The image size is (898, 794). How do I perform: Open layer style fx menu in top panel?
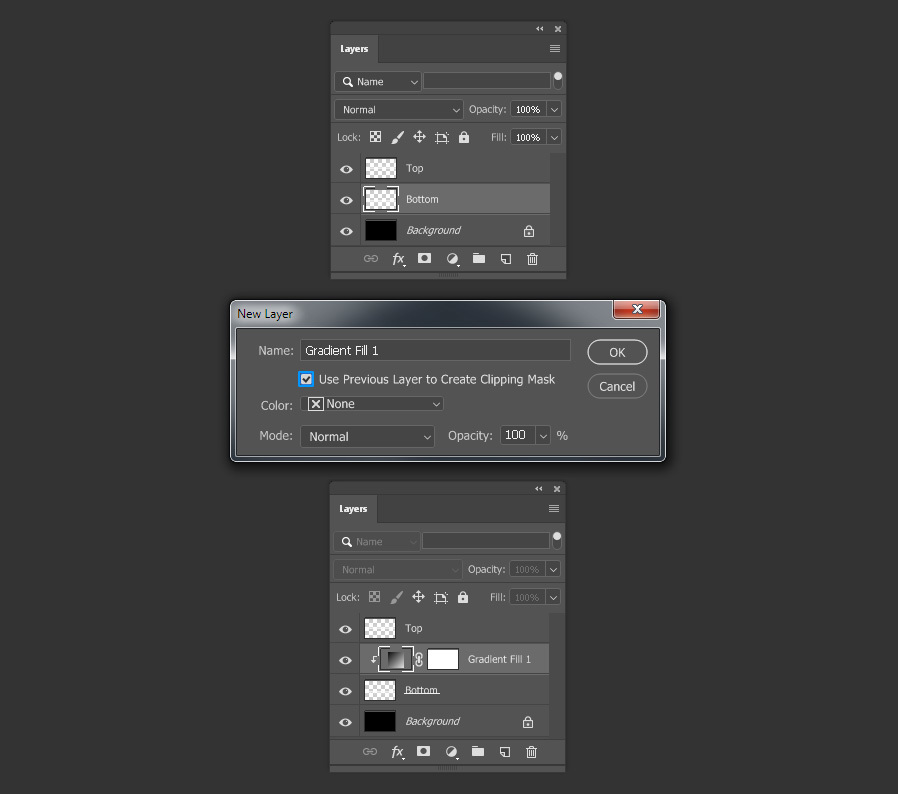point(399,259)
